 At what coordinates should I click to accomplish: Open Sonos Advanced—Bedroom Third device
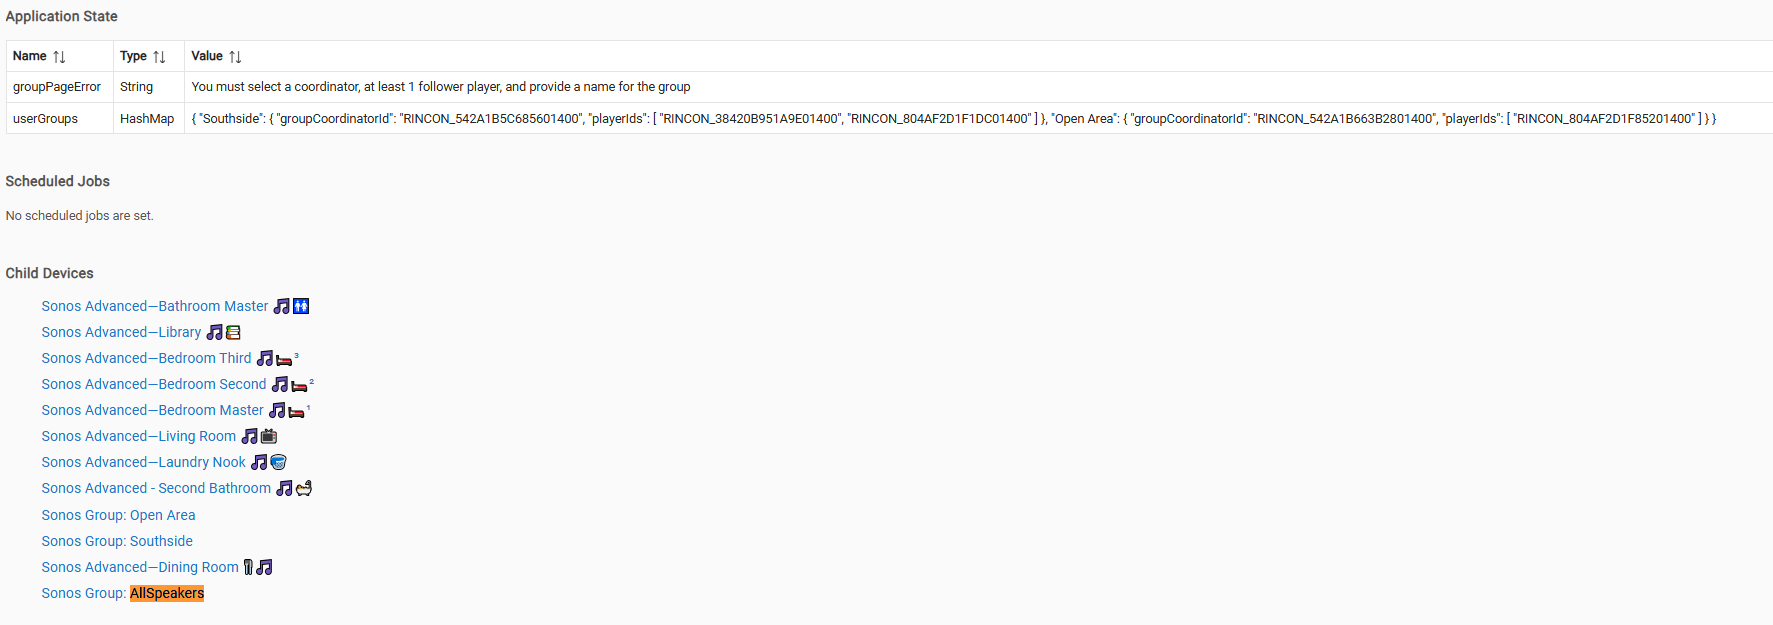[x=146, y=358]
